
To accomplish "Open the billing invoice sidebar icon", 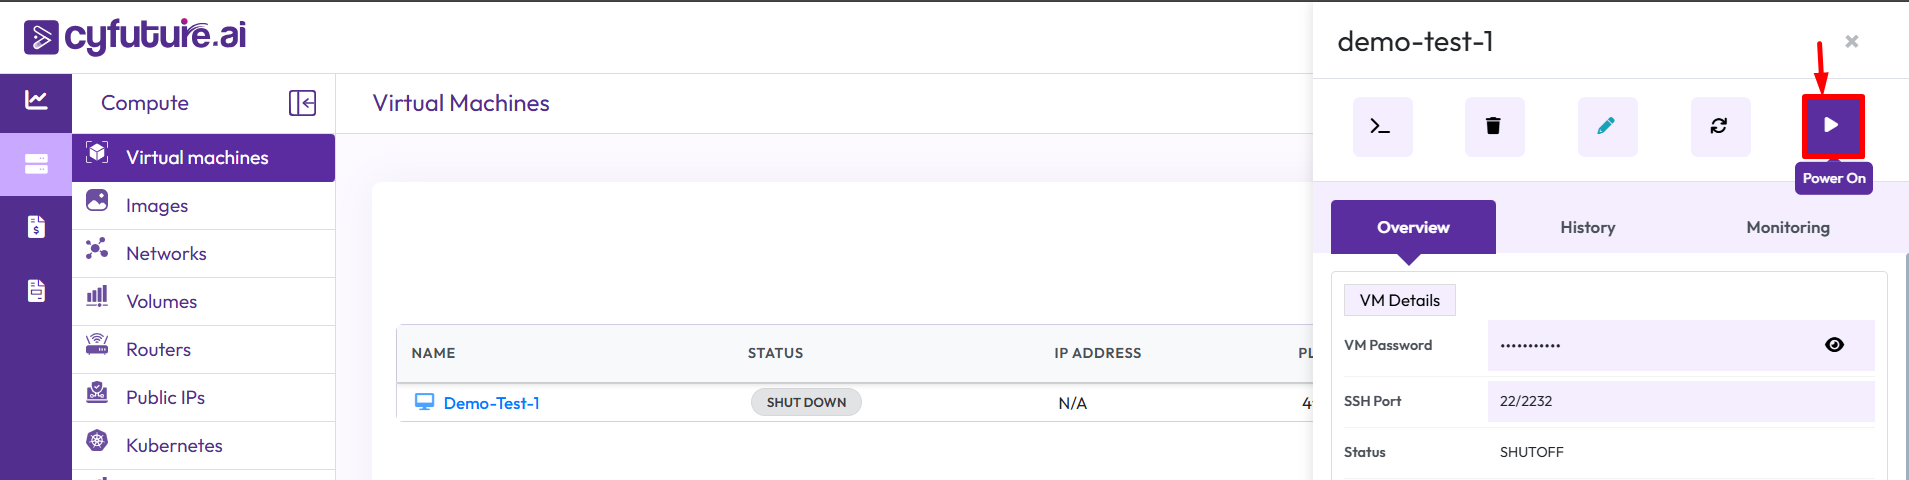I will (x=36, y=227).
